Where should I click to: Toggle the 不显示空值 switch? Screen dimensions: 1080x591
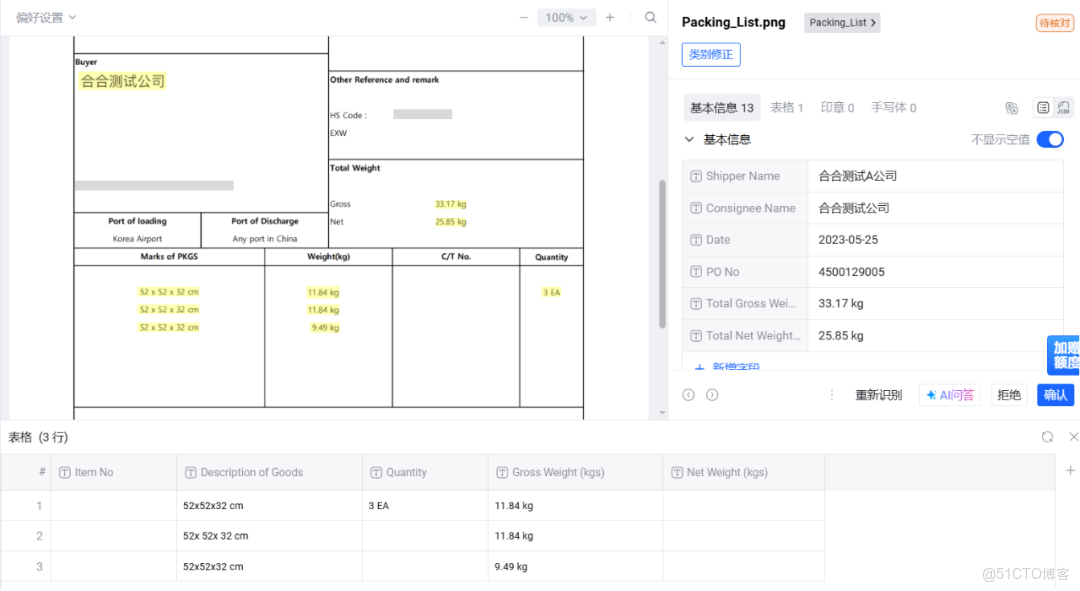coord(1049,140)
